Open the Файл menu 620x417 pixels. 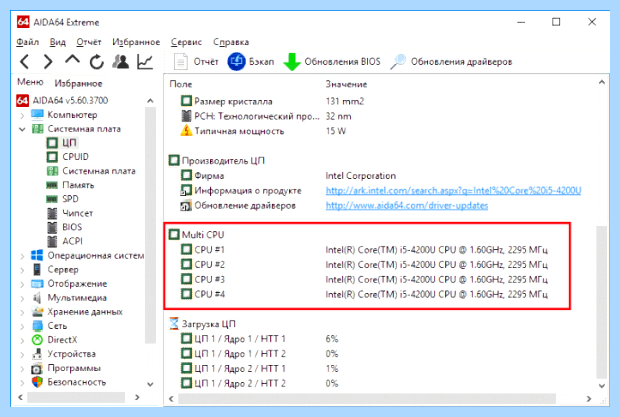coord(28,42)
